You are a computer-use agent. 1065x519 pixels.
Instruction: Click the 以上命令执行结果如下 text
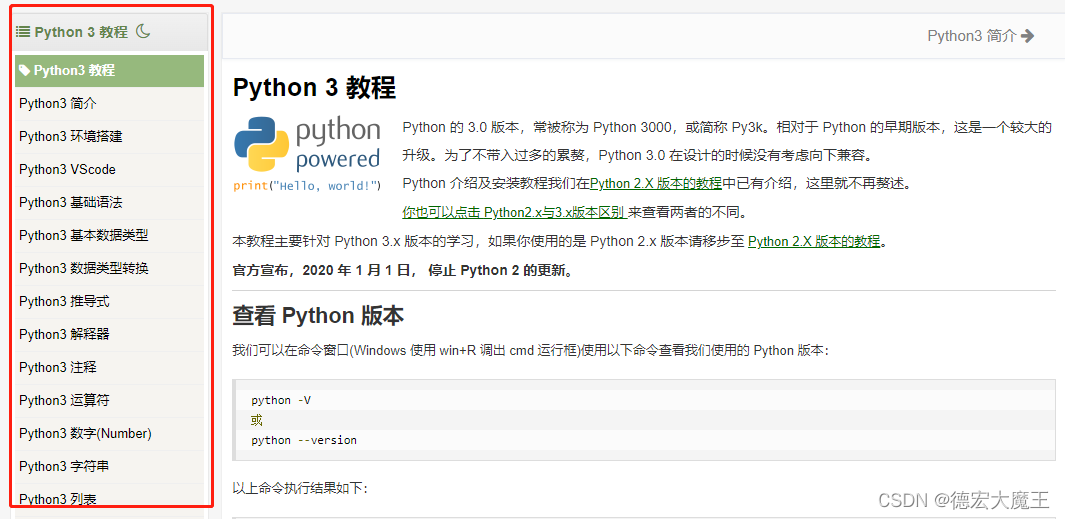[300, 488]
